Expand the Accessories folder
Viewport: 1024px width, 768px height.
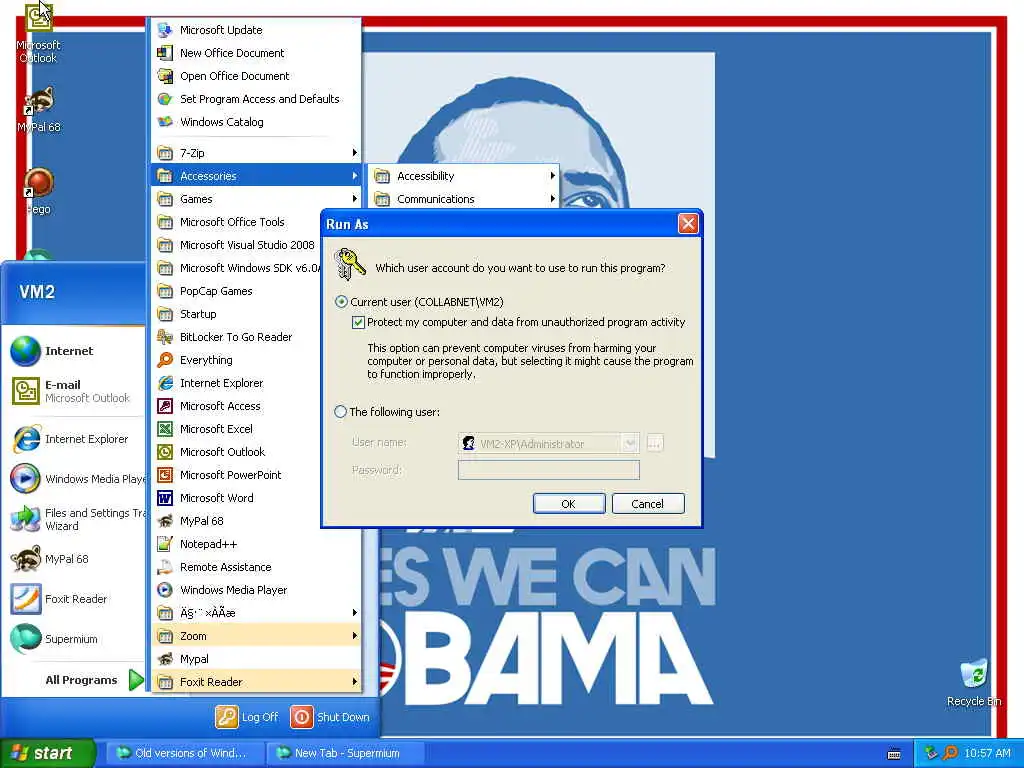tap(257, 176)
